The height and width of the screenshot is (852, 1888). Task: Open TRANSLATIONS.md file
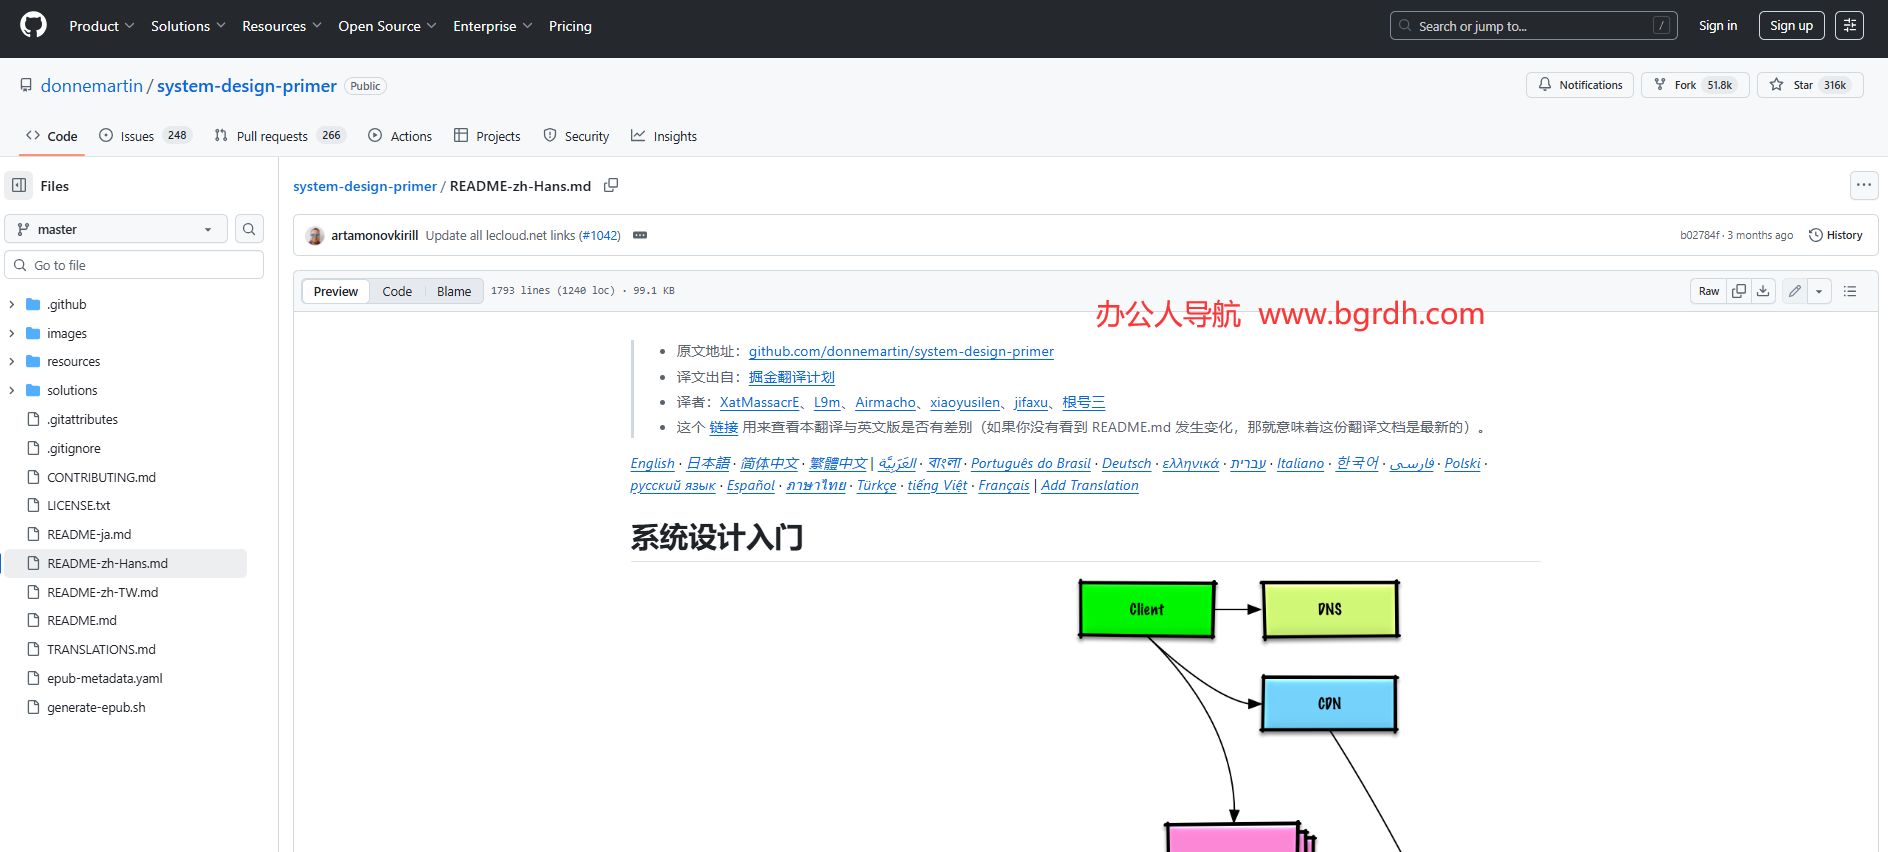tap(102, 649)
